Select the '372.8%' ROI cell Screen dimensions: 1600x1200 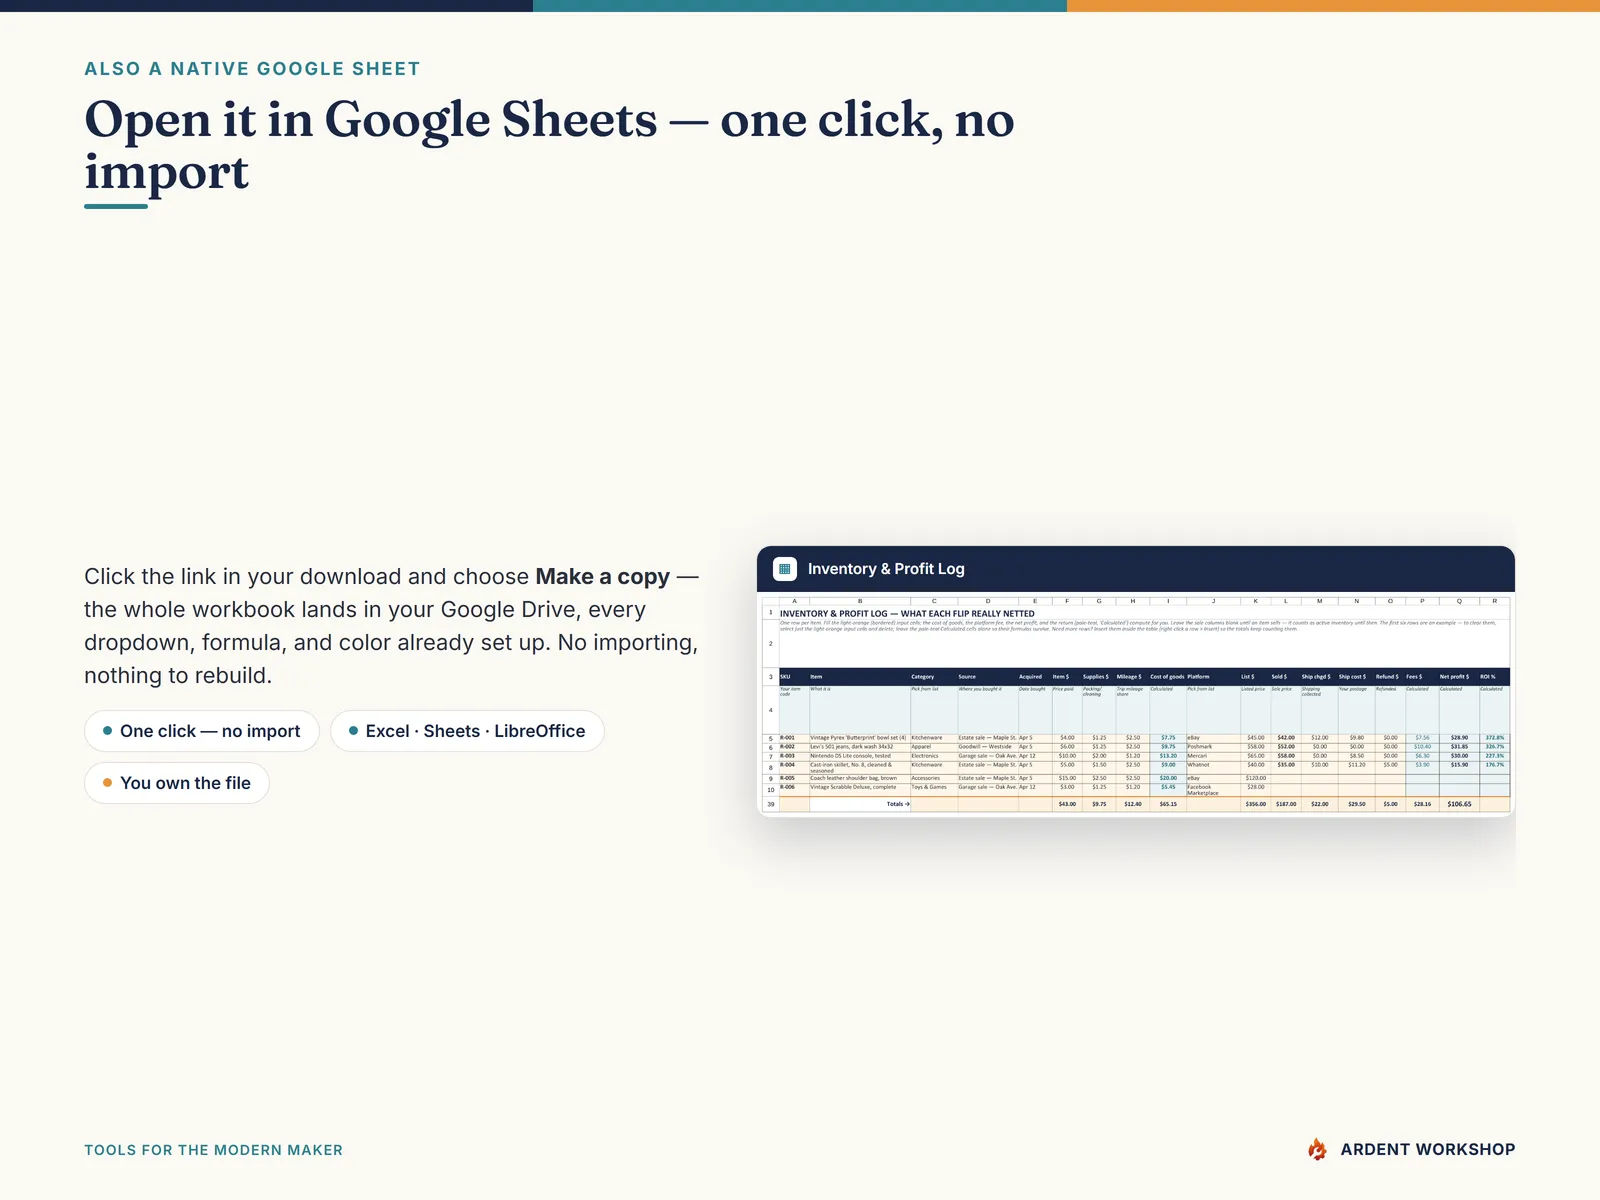(1494, 738)
